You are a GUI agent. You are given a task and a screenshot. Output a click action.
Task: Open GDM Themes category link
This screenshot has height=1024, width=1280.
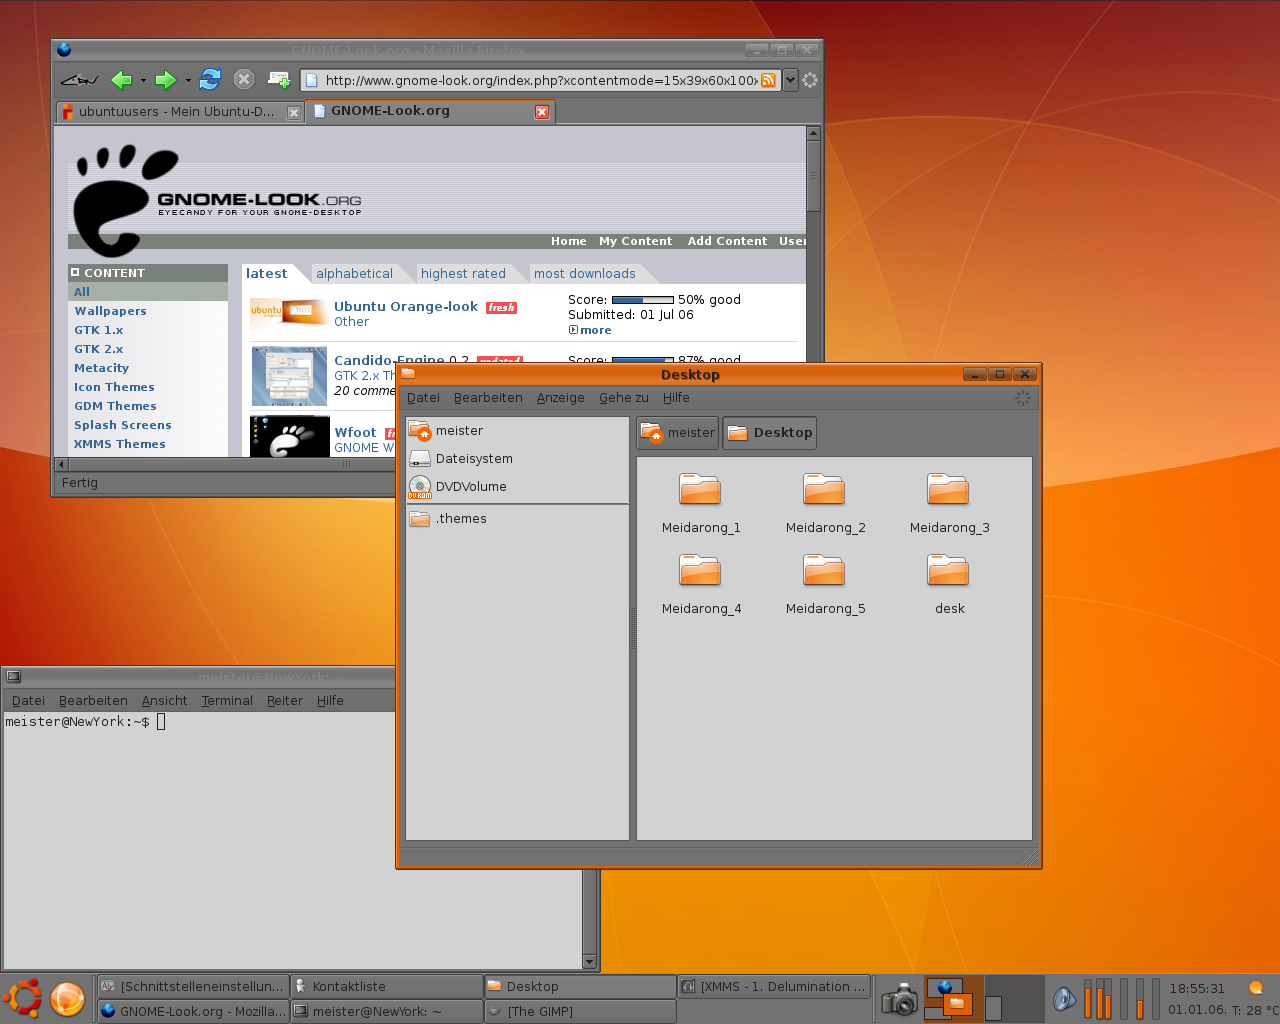(115, 406)
